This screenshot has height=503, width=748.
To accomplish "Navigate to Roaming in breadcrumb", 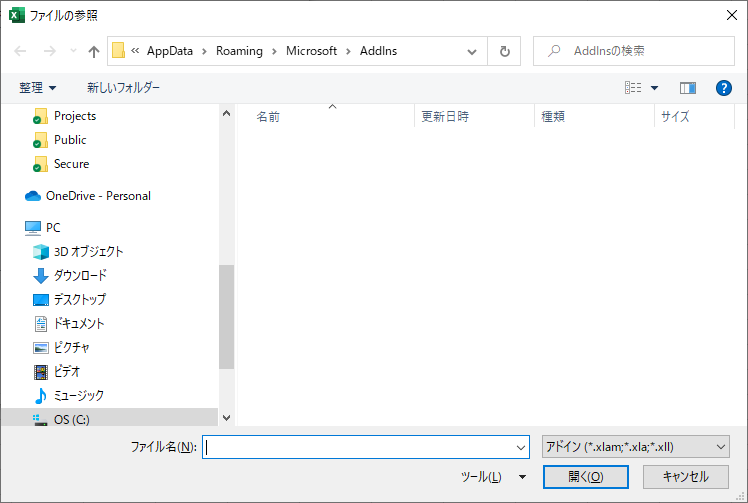I will (239, 51).
